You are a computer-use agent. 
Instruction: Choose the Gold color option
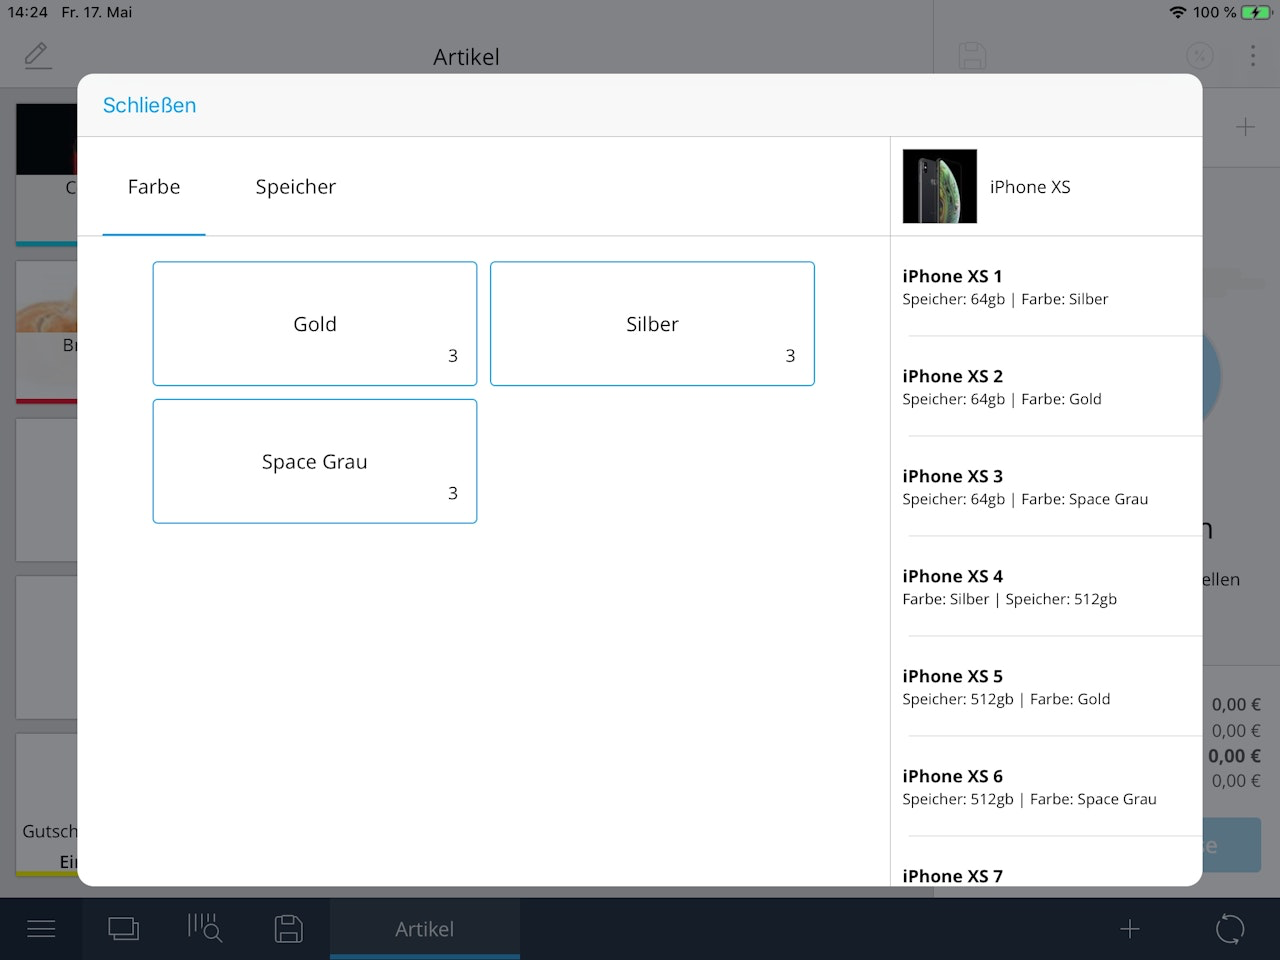click(315, 324)
